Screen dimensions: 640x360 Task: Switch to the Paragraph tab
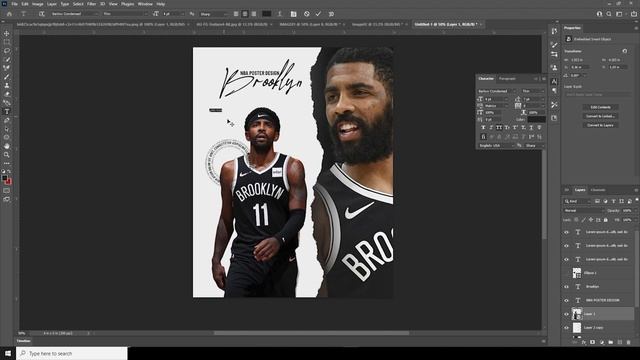507,78
